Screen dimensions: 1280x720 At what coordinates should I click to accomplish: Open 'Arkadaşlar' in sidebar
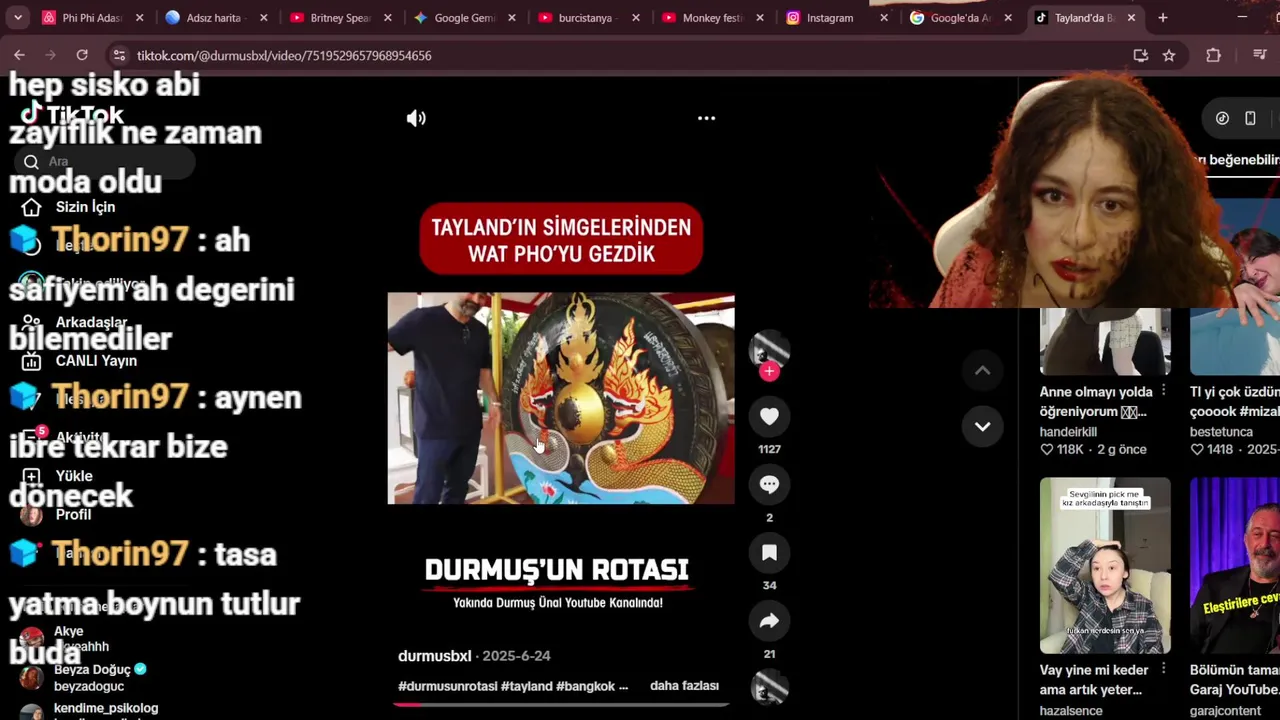click(x=91, y=322)
